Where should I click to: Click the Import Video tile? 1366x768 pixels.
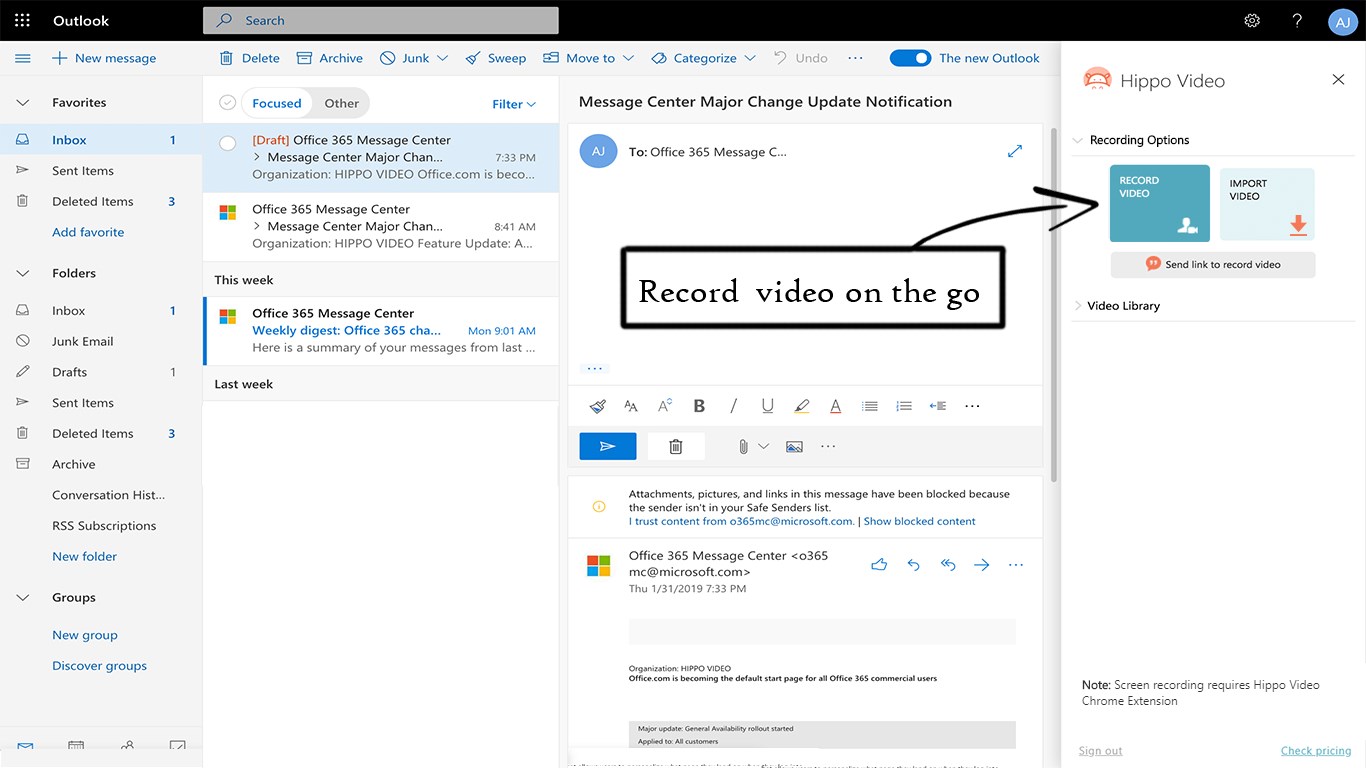(1267, 204)
